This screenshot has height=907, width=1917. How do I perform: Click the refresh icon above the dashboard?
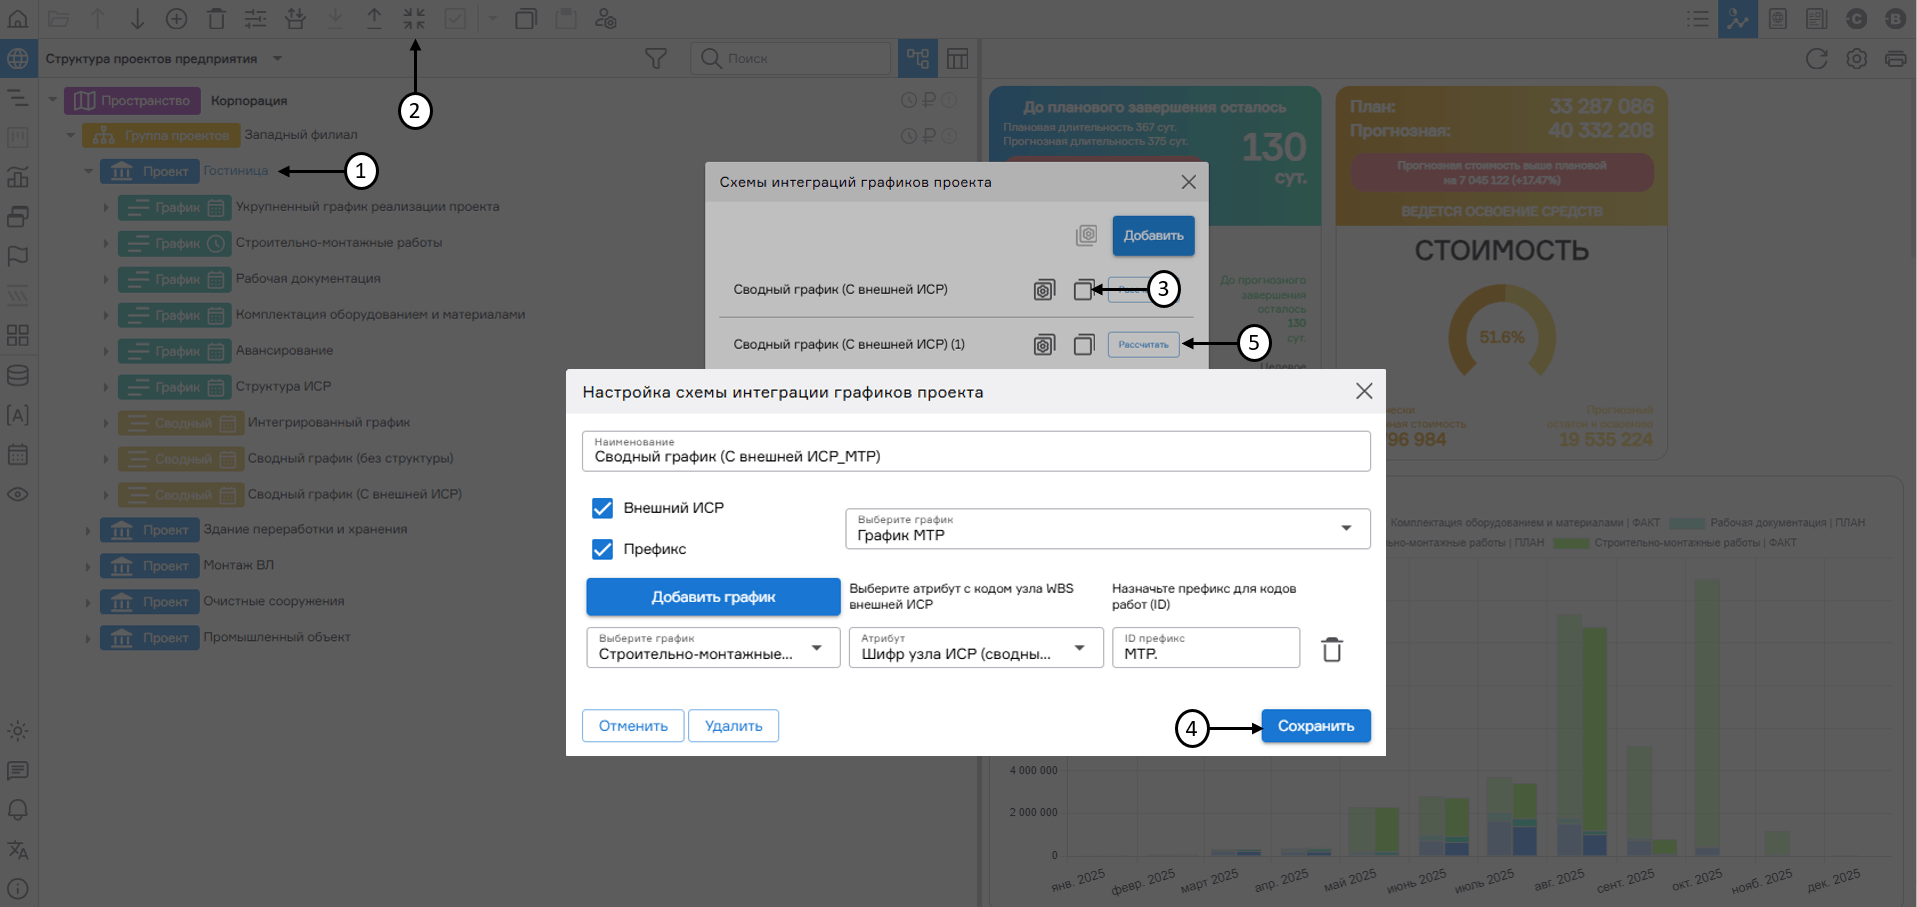pos(1816,59)
